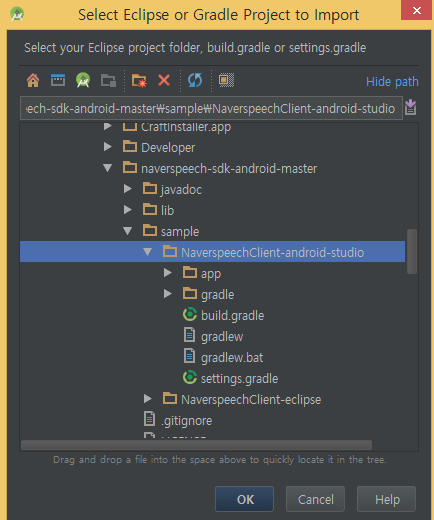Click build.gradle's green Gradle icon
434x520 pixels.
(190, 314)
